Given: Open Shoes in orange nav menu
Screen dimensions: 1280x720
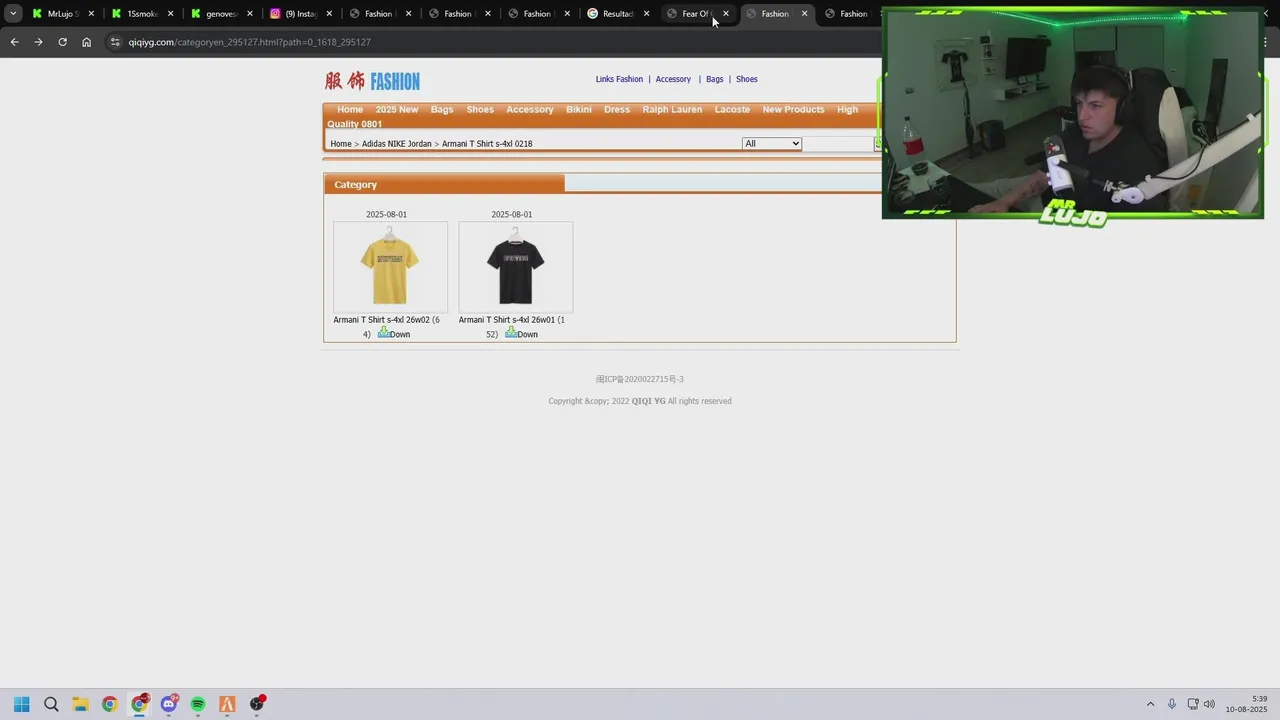Looking at the screenshot, I should (x=480, y=110).
